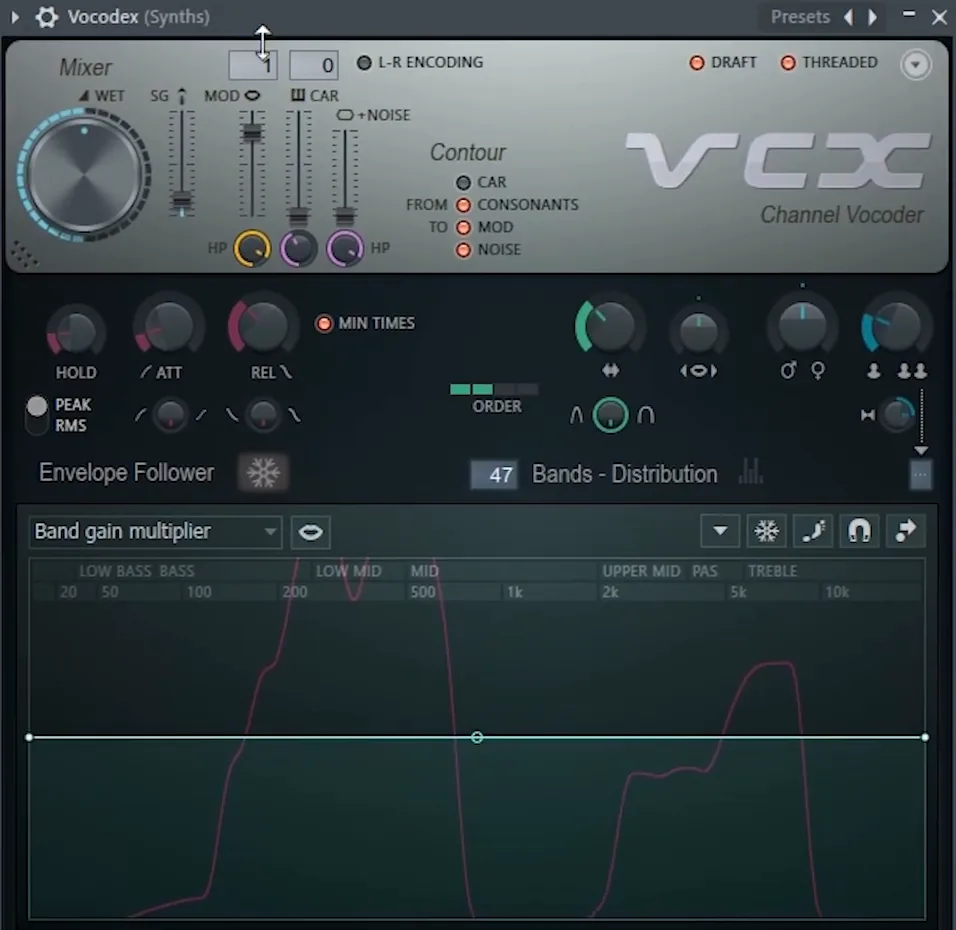
Task: Click the small square button at panel right edge
Action: click(921, 475)
